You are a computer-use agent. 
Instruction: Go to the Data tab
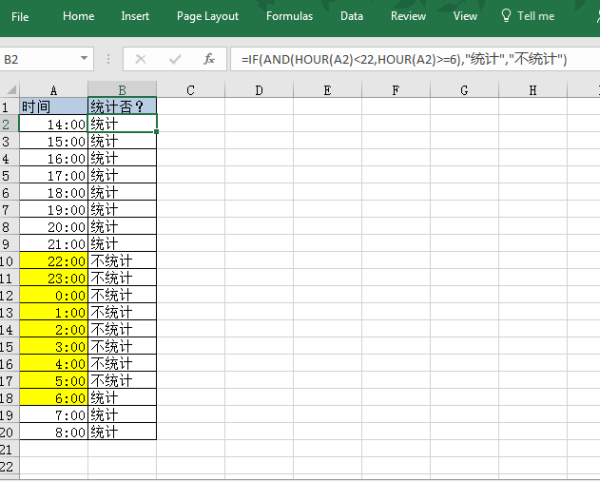tap(351, 16)
